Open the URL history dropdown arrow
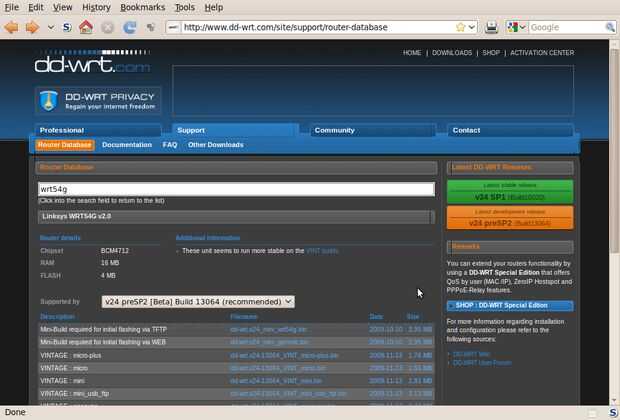This screenshot has height=420, width=620. click(472, 27)
